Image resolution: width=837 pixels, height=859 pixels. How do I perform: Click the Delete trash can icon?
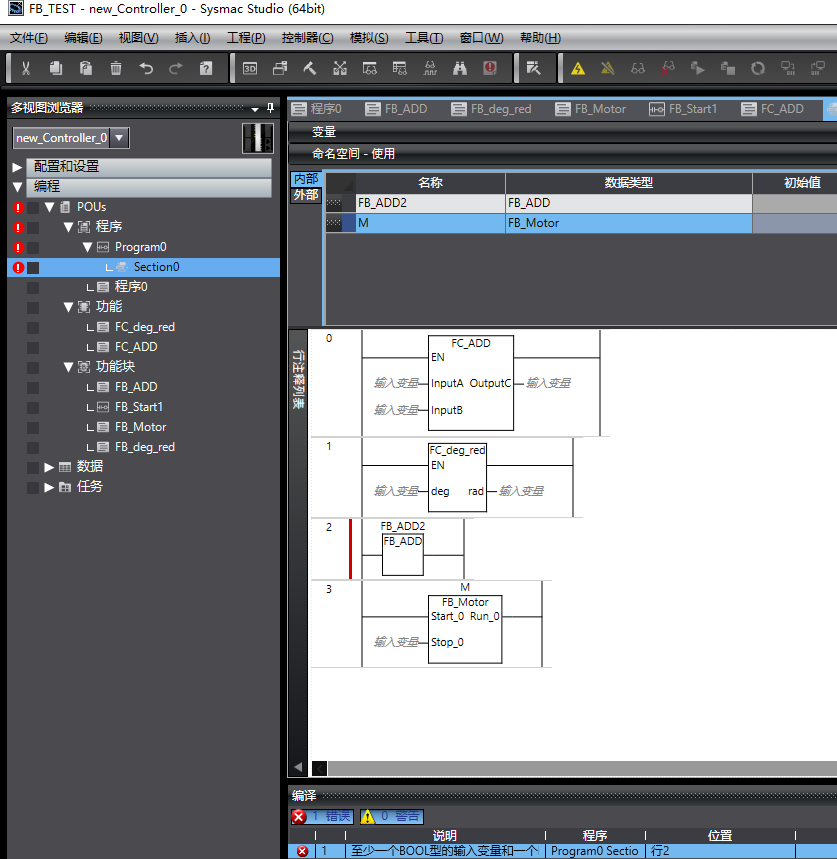click(116, 68)
